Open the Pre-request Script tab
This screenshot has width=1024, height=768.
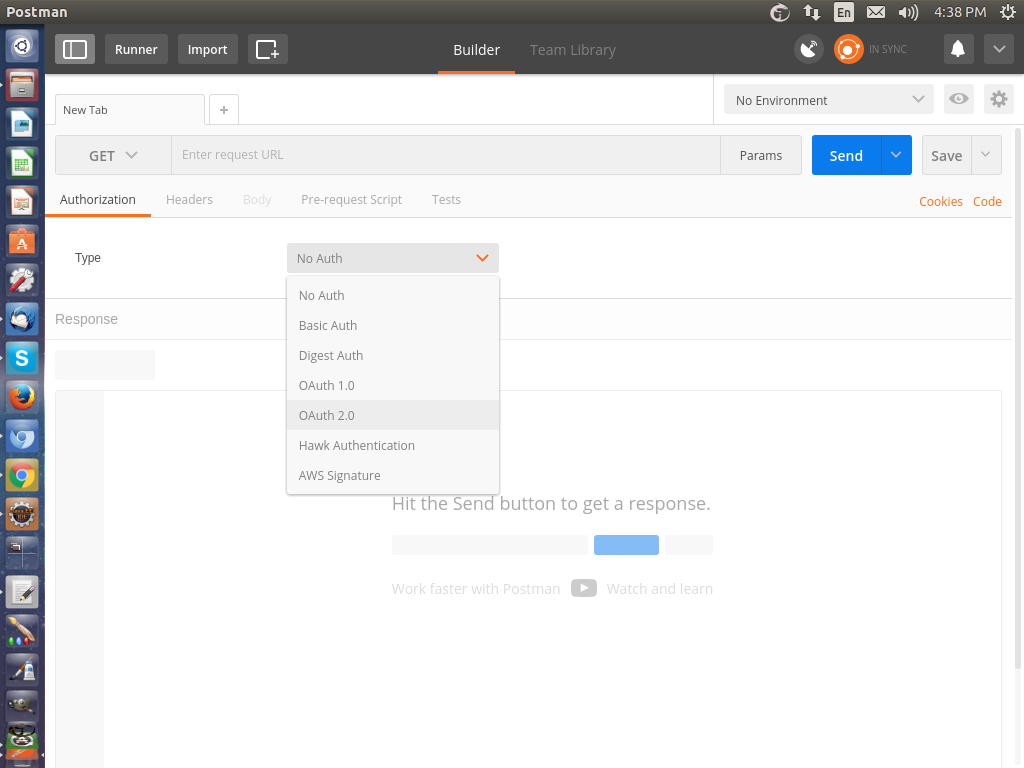point(351,200)
